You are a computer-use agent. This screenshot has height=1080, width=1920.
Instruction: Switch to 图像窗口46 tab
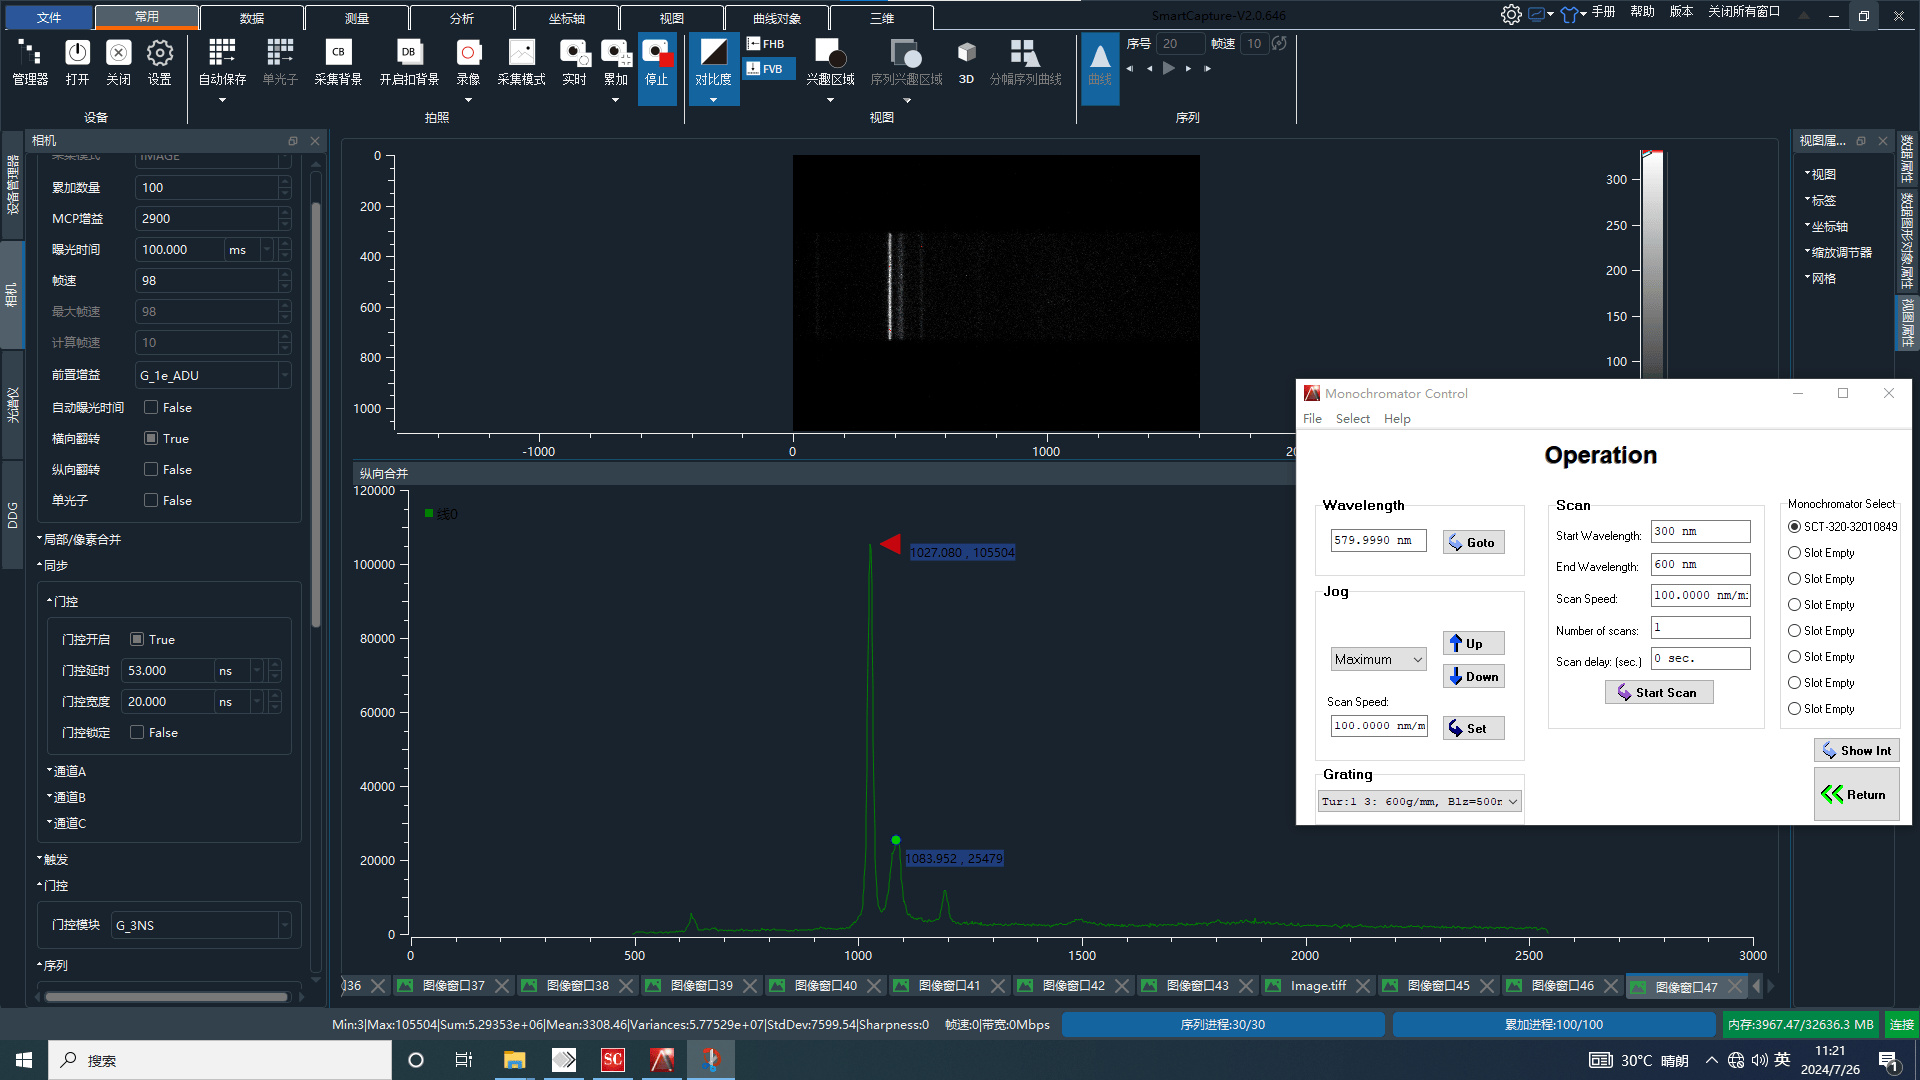point(1562,986)
